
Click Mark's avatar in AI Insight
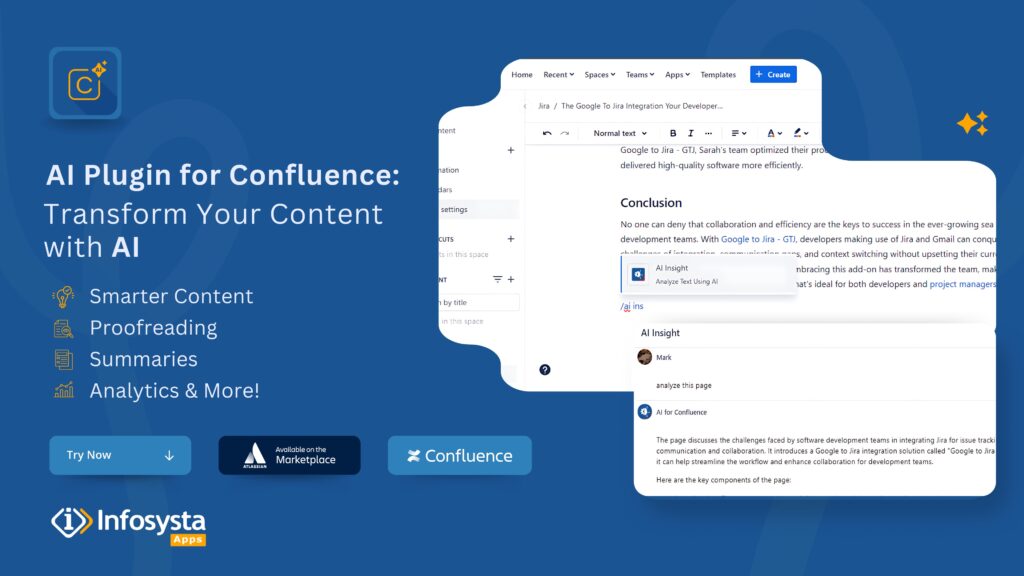645,357
